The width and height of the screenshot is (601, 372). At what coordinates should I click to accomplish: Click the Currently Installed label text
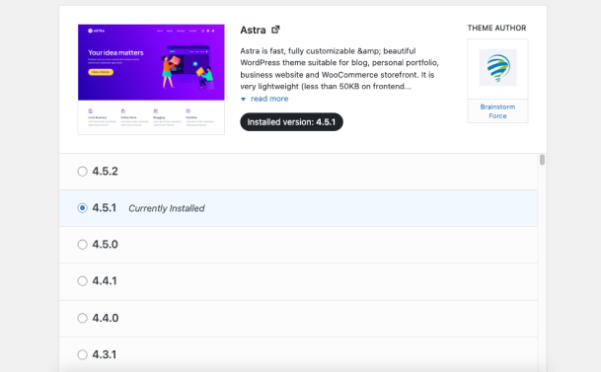click(x=166, y=208)
